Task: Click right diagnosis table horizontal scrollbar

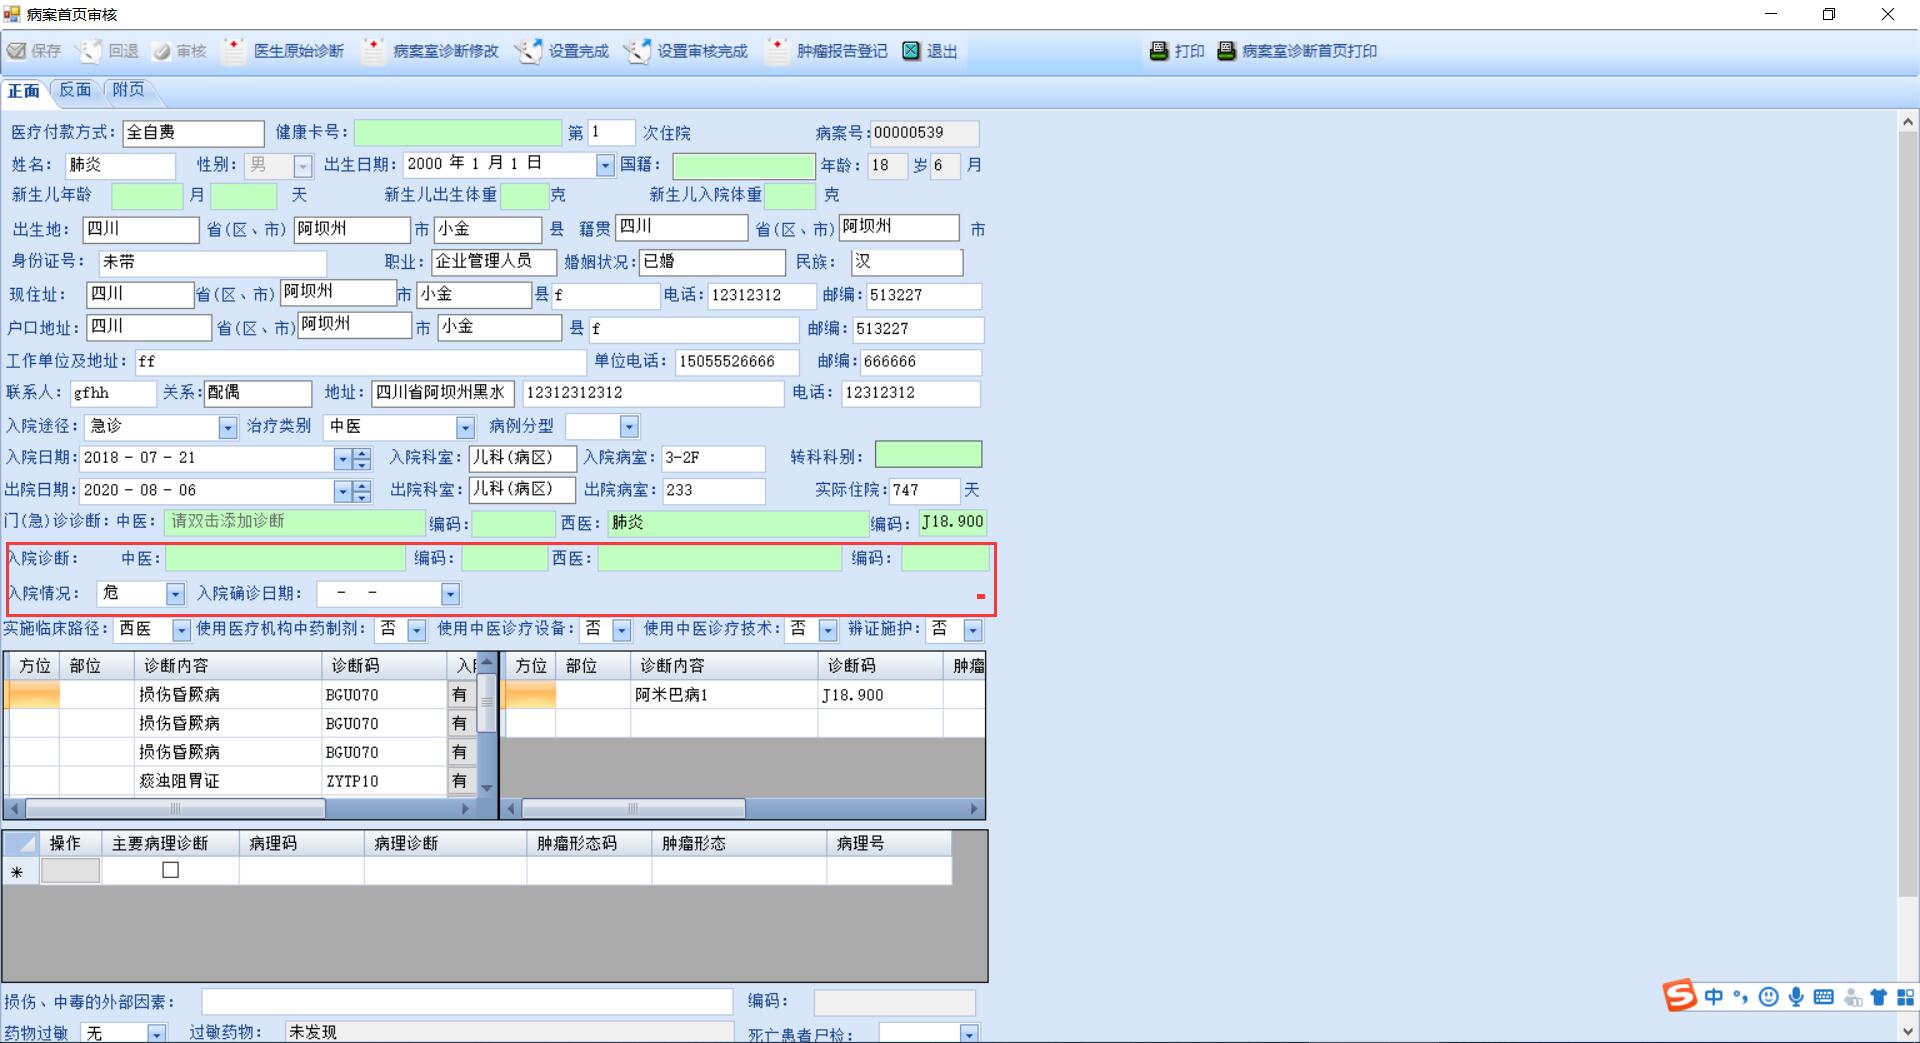Action: [743, 808]
